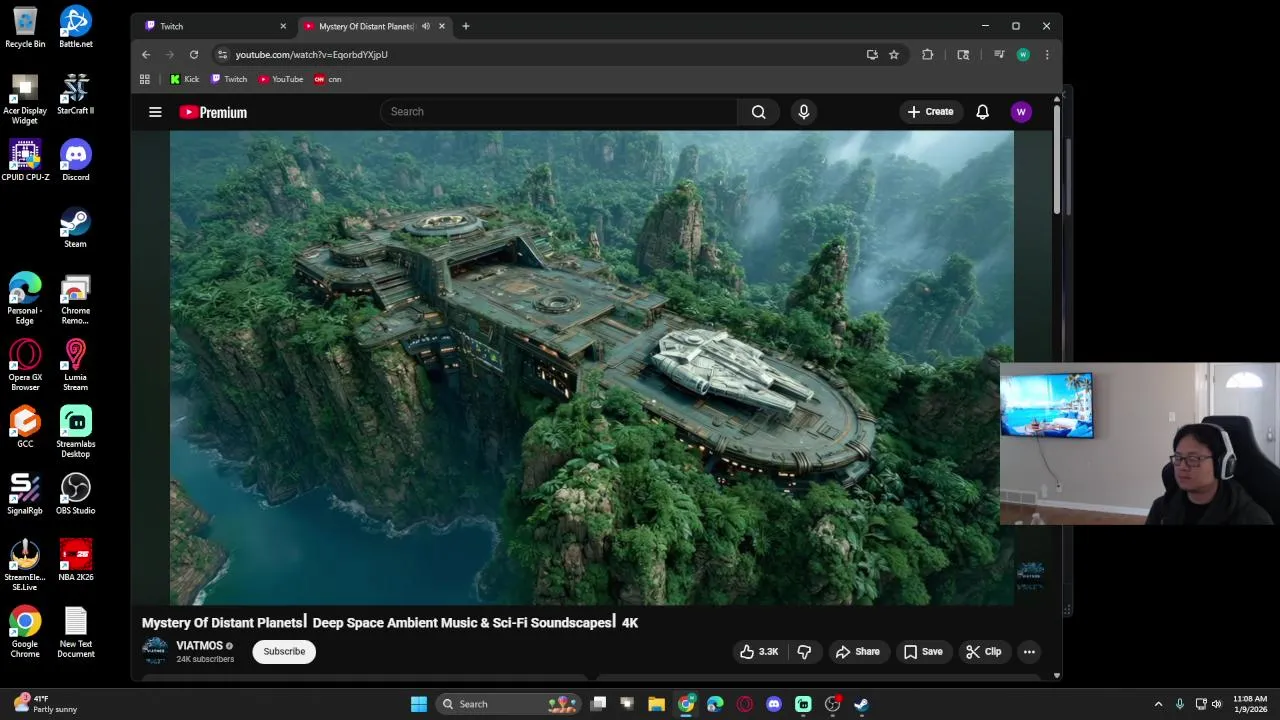Go to the YouTube Premium home logo

click(x=213, y=112)
